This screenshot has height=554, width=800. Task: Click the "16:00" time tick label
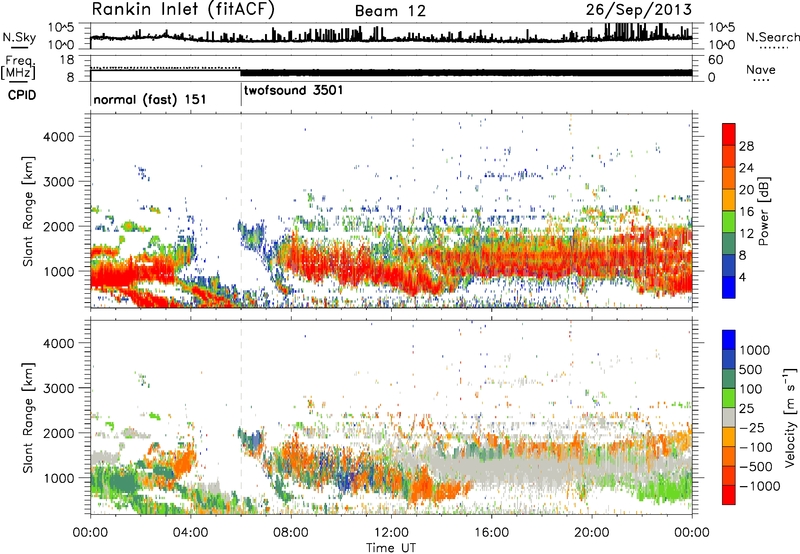pos(491,533)
